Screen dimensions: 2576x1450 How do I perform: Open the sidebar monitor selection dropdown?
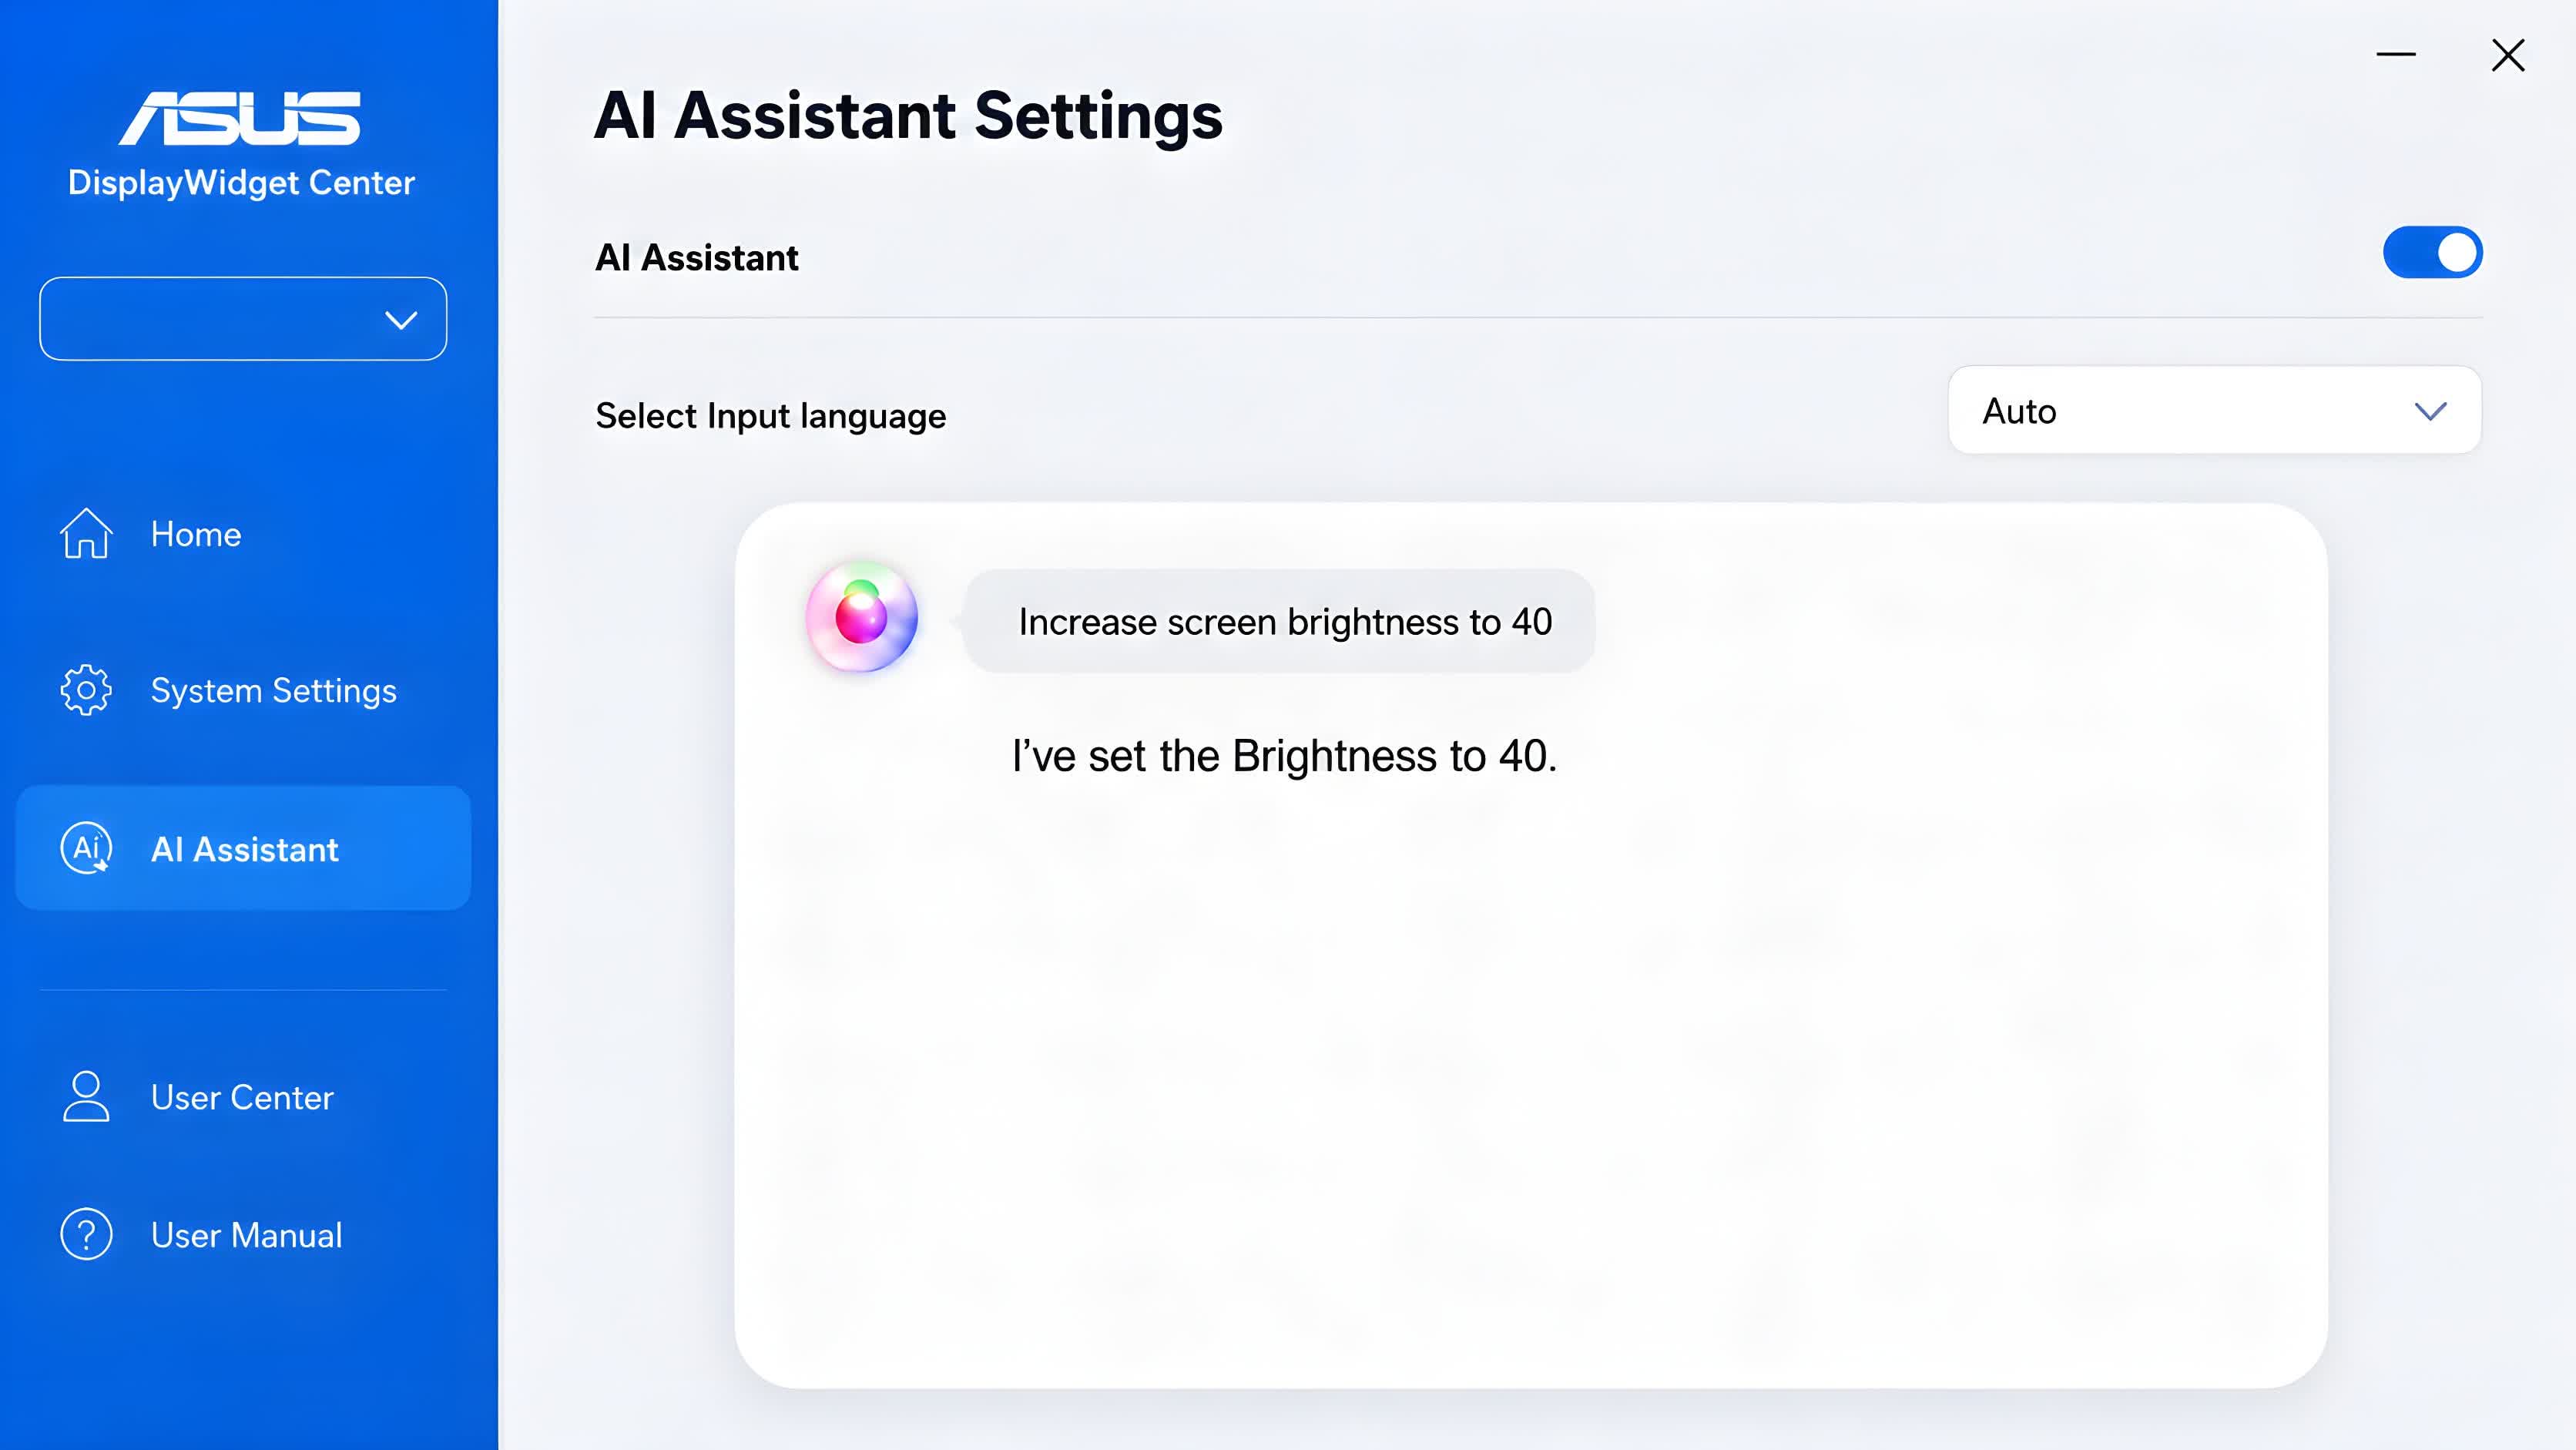[x=243, y=319]
